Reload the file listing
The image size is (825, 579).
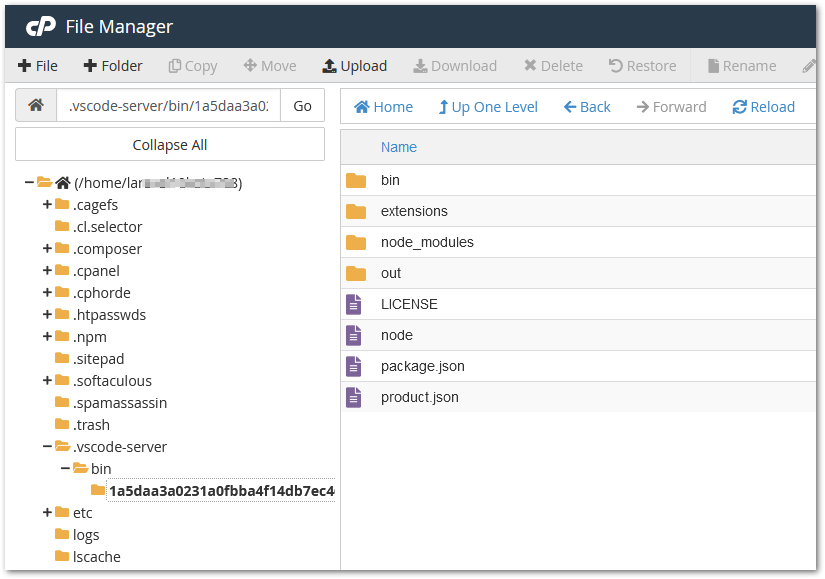763,107
